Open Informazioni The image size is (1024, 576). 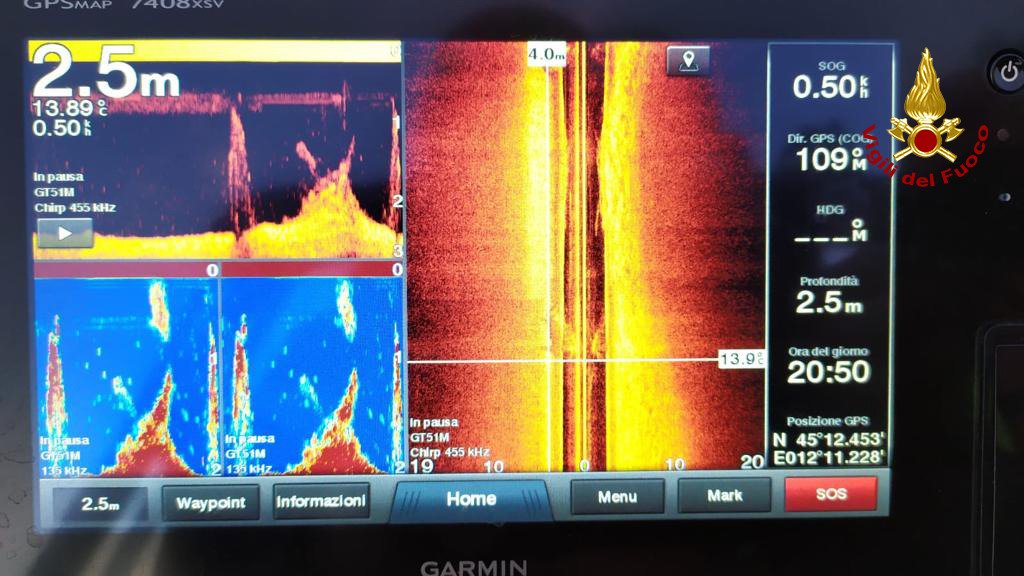pos(321,501)
